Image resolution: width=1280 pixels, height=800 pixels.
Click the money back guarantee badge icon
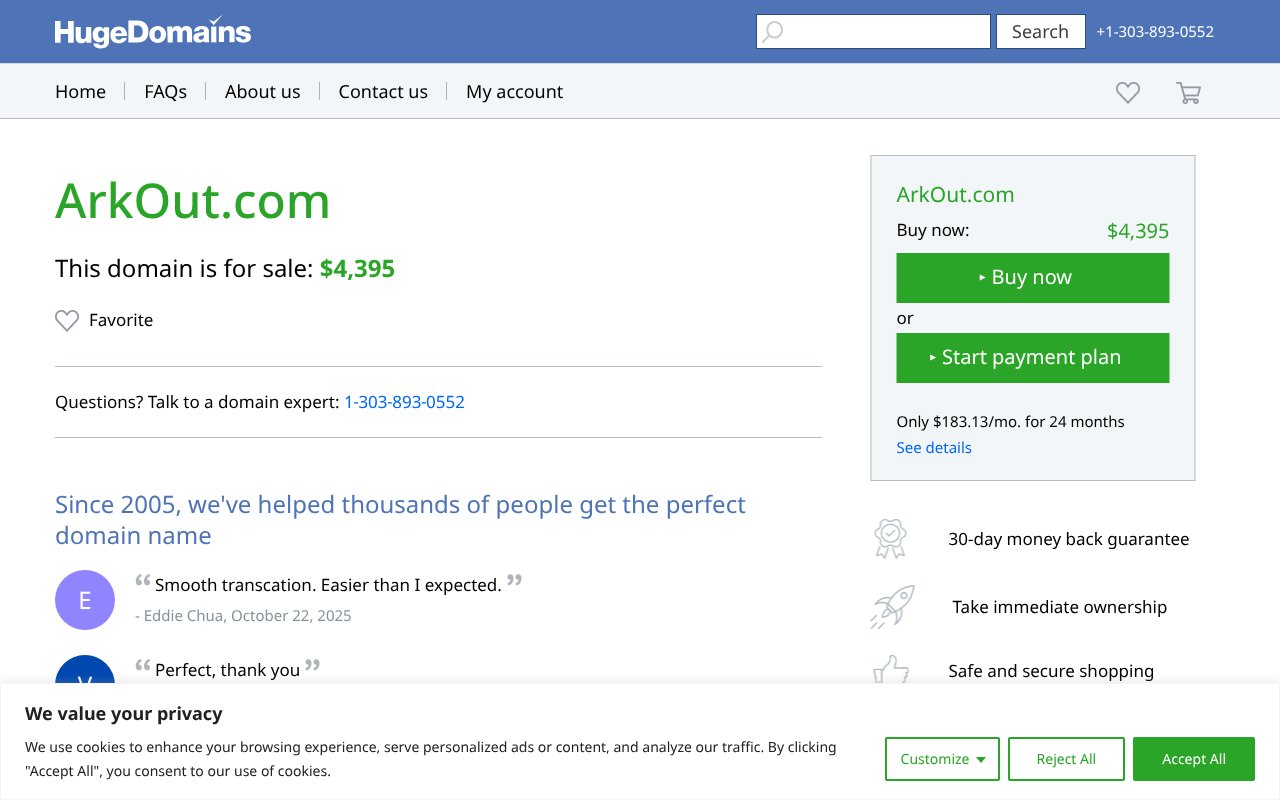pos(890,538)
